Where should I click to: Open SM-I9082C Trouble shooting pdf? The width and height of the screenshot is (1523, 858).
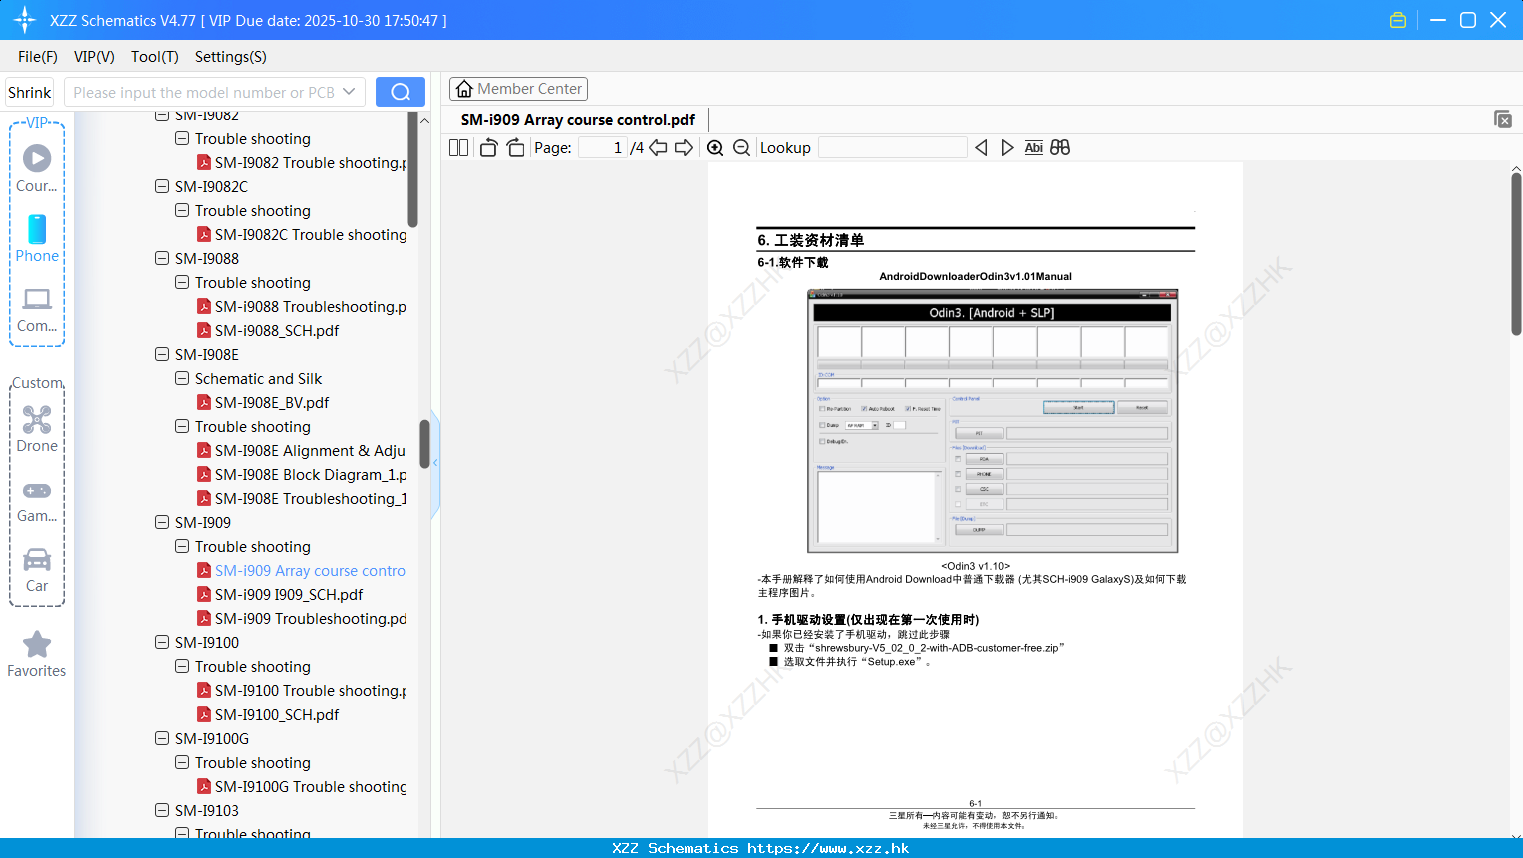pyautogui.click(x=301, y=235)
